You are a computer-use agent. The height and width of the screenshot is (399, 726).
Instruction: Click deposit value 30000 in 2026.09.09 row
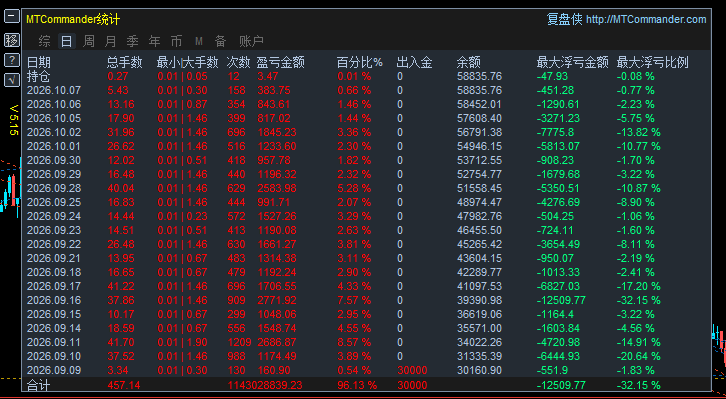pos(412,370)
